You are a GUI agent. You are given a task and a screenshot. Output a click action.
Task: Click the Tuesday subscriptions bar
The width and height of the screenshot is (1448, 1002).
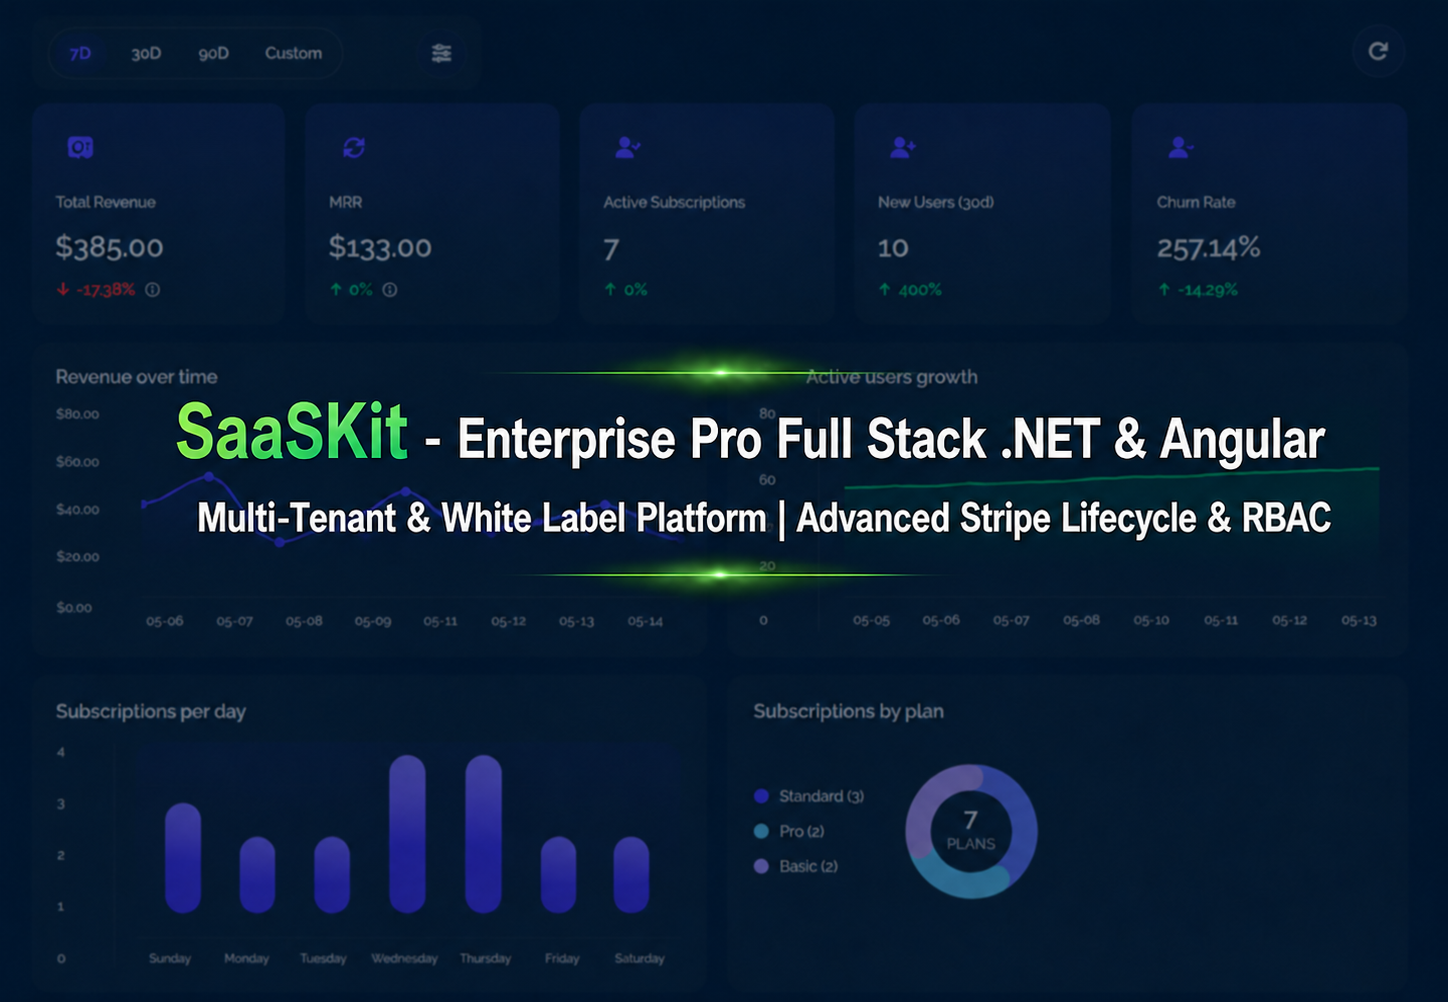point(332,875)
